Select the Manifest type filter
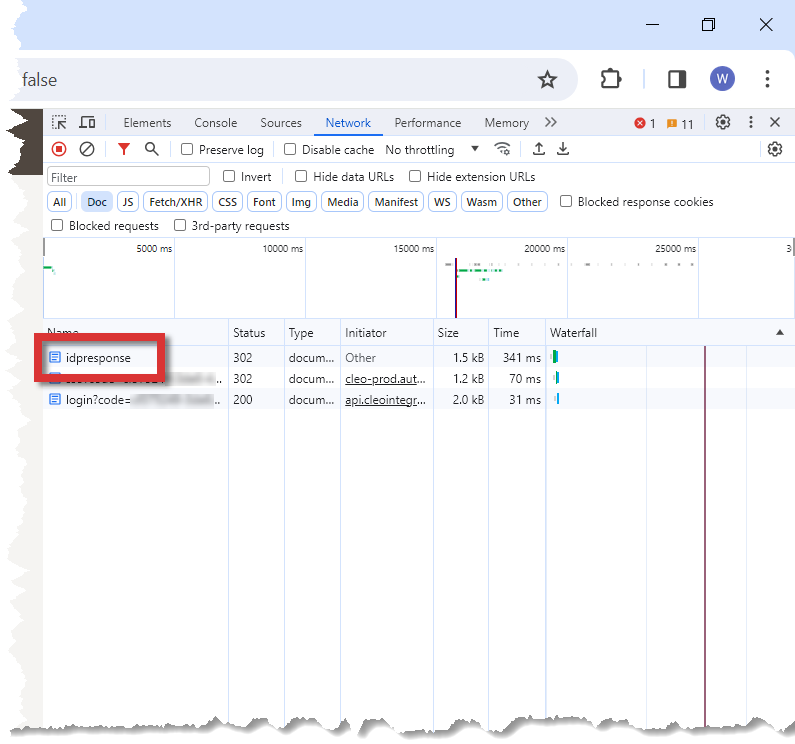This screenshot has height=744, width=795. [396, 202]
